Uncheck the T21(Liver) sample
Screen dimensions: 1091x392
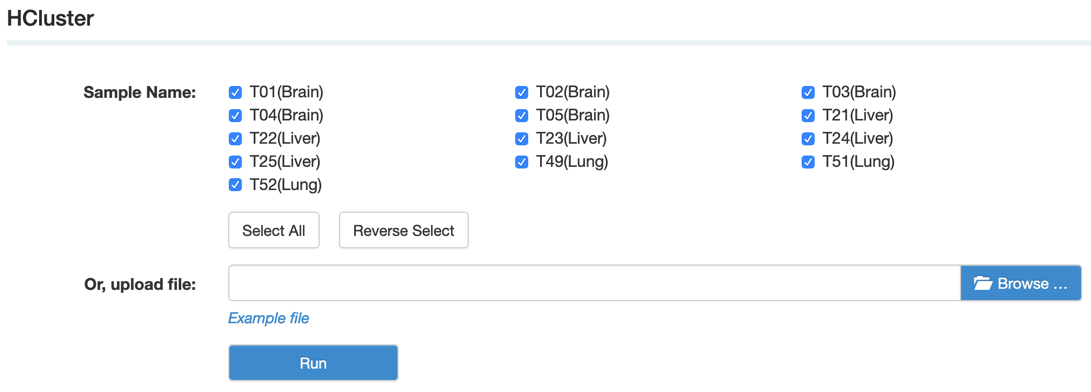[x=808, y=115]
